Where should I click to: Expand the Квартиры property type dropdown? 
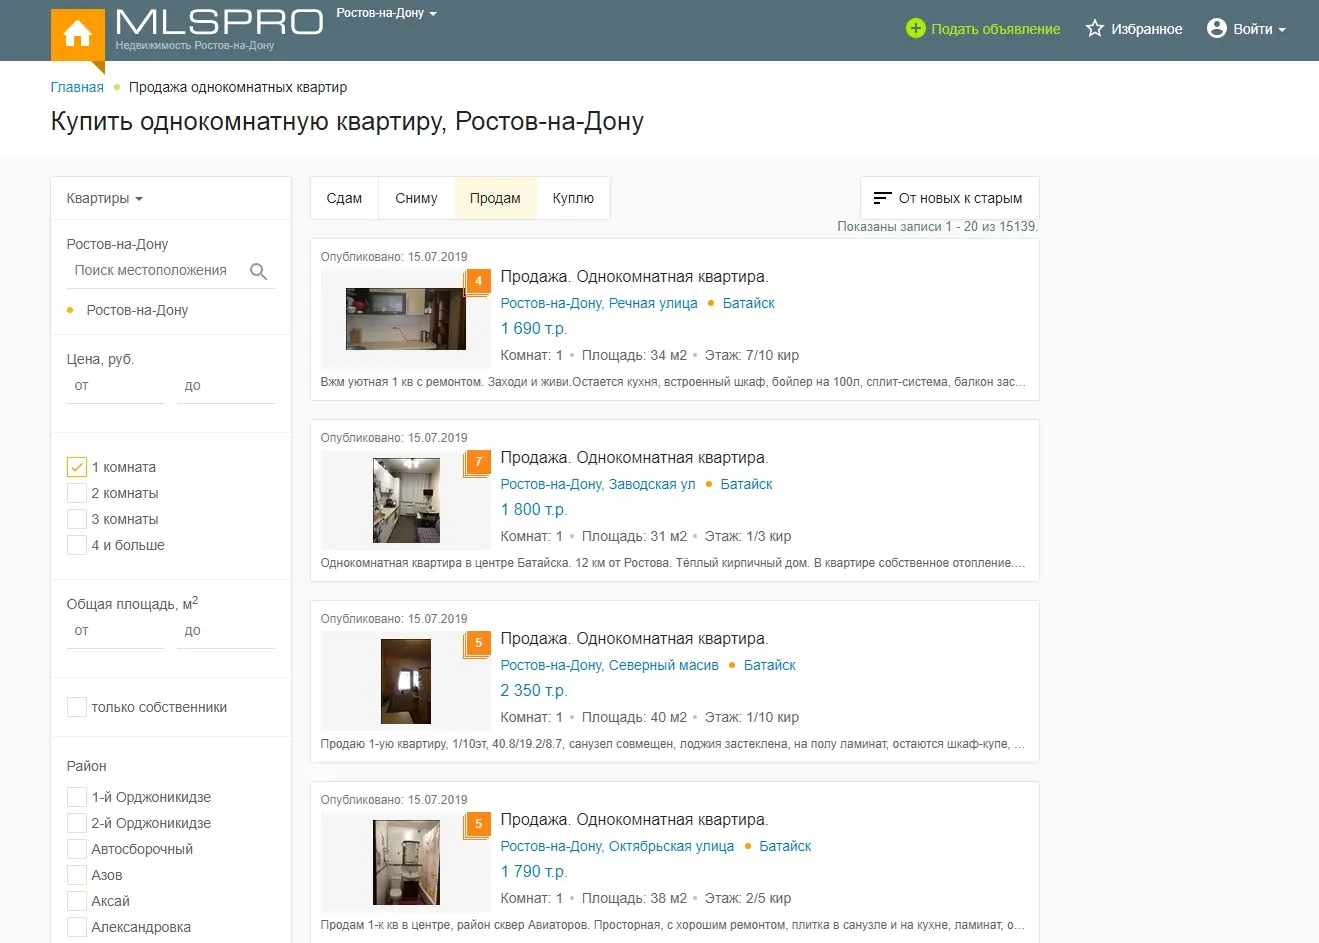tap(104, 198)
